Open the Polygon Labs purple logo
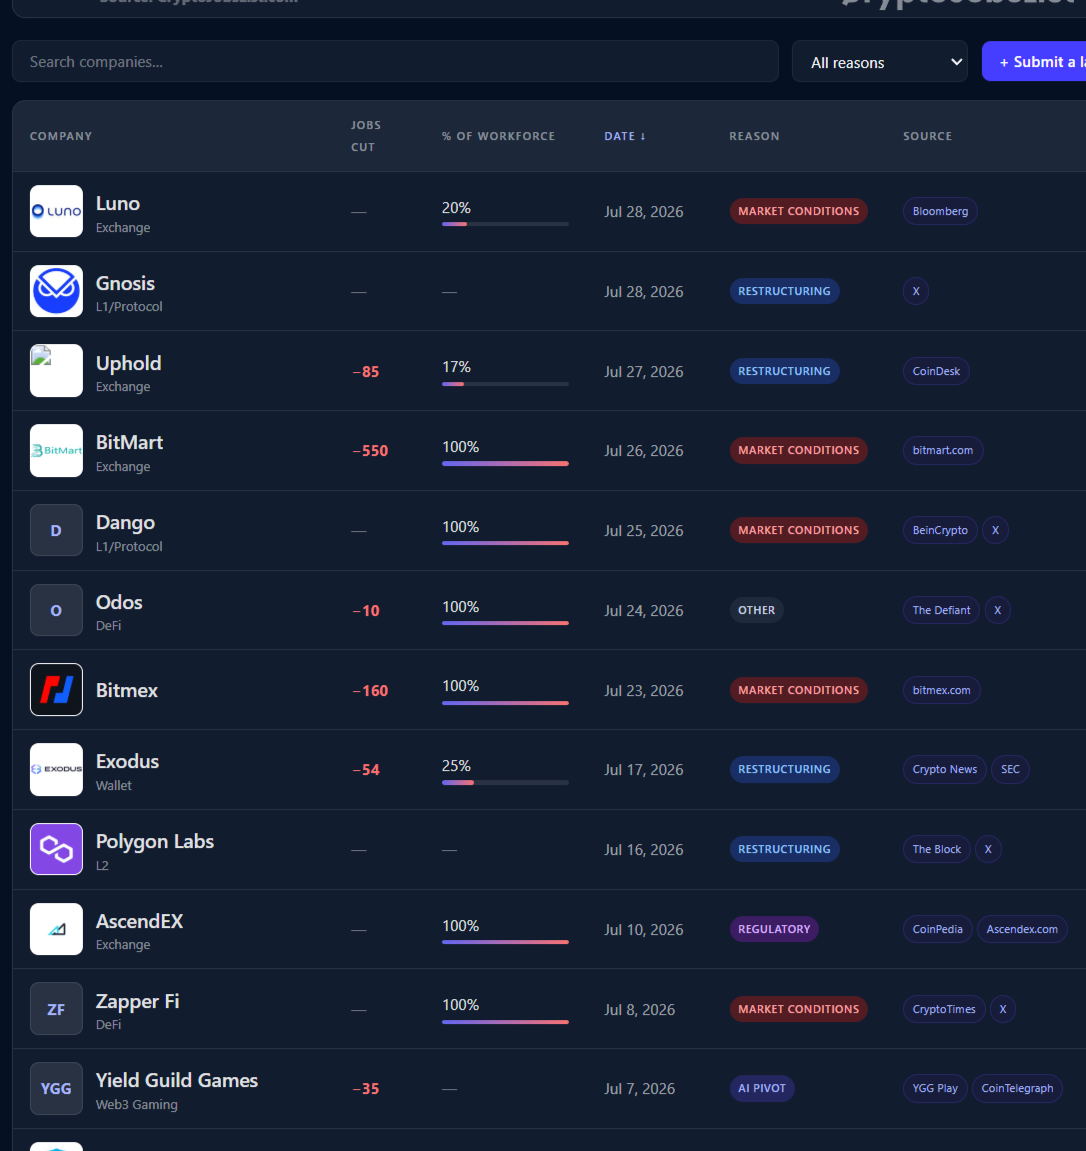 point(56,849)
